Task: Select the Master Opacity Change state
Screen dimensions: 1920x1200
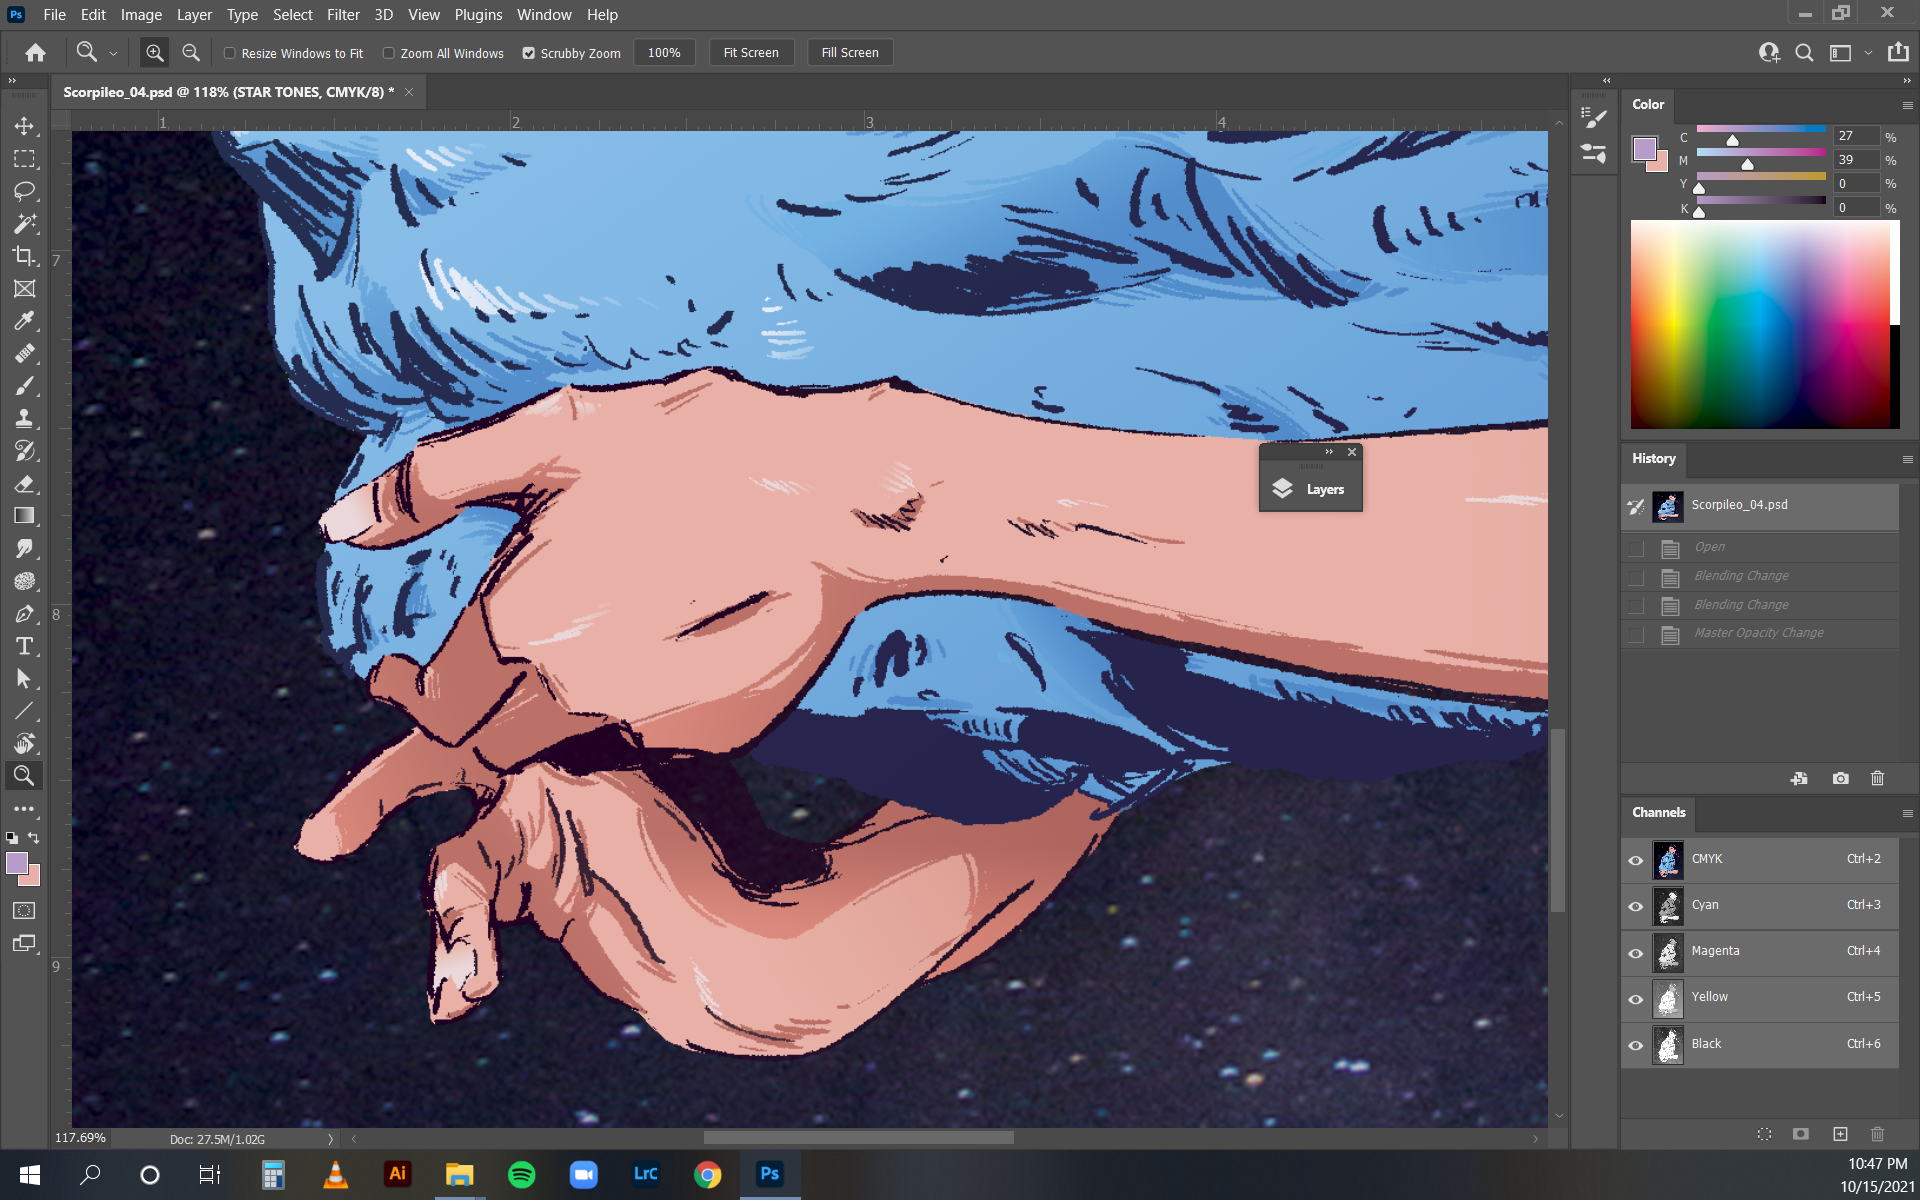Action: tap(1760, 633)
